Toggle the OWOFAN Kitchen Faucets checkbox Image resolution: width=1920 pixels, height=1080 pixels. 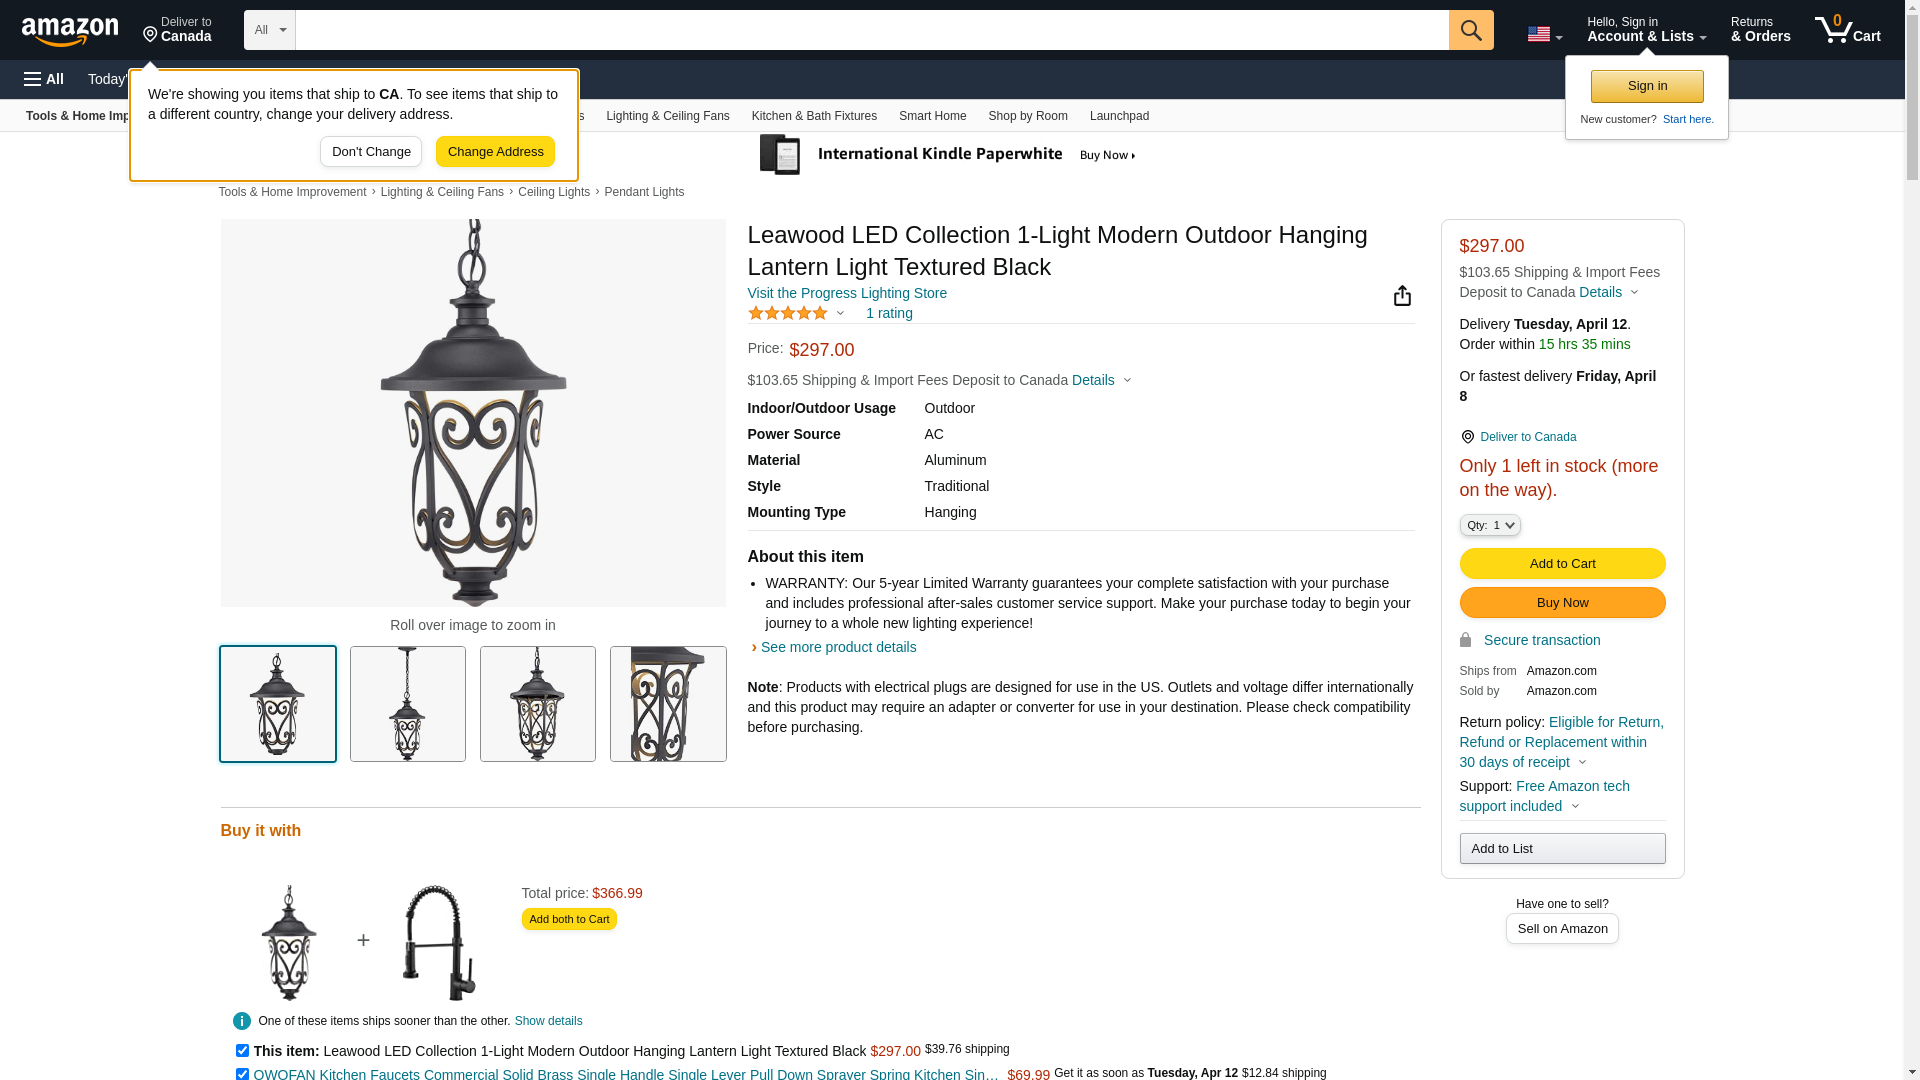pyautogui.click(x=242, y=1074)
